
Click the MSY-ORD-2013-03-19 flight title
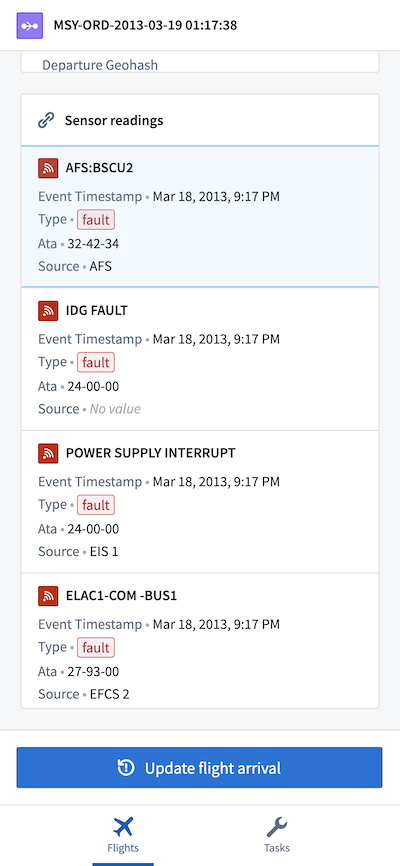click(x=145, y=25)
